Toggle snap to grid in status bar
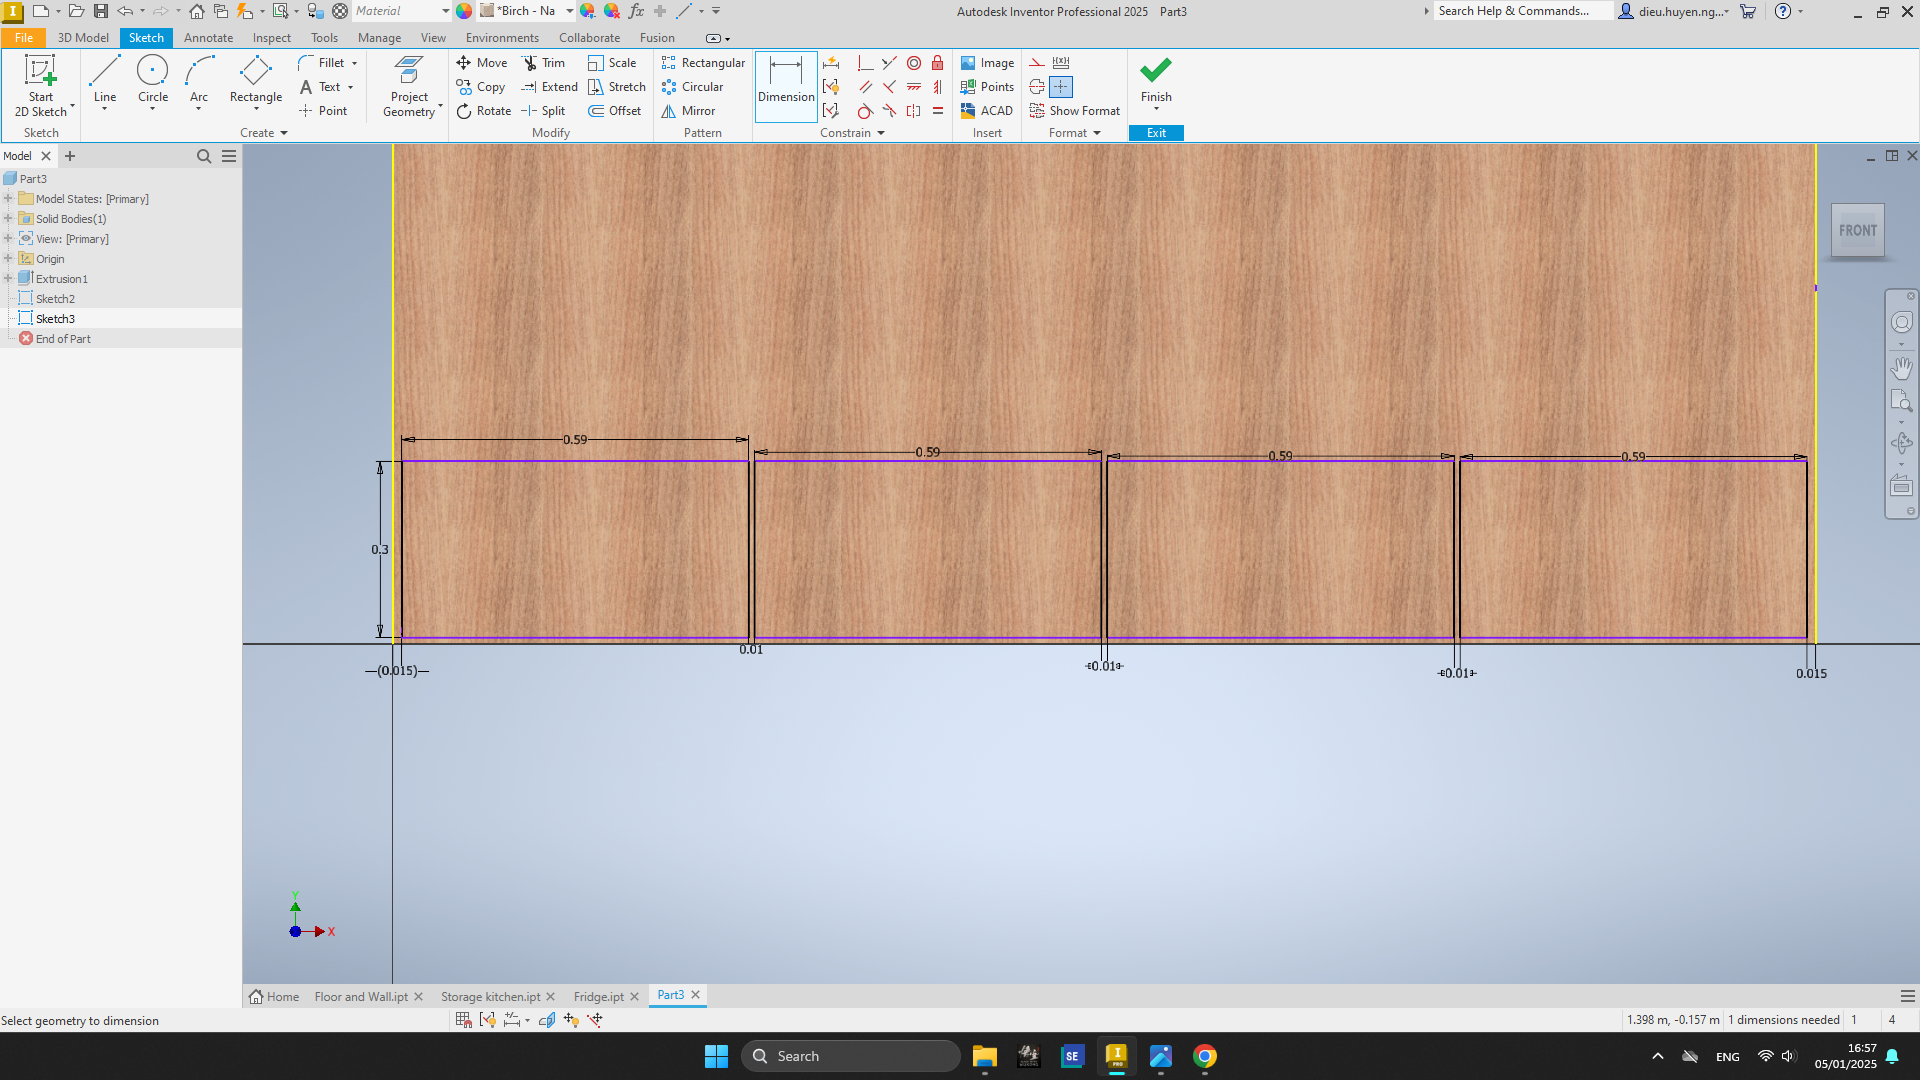The height and width of the screenshot is (1080, 1920). pos(463,1020)
